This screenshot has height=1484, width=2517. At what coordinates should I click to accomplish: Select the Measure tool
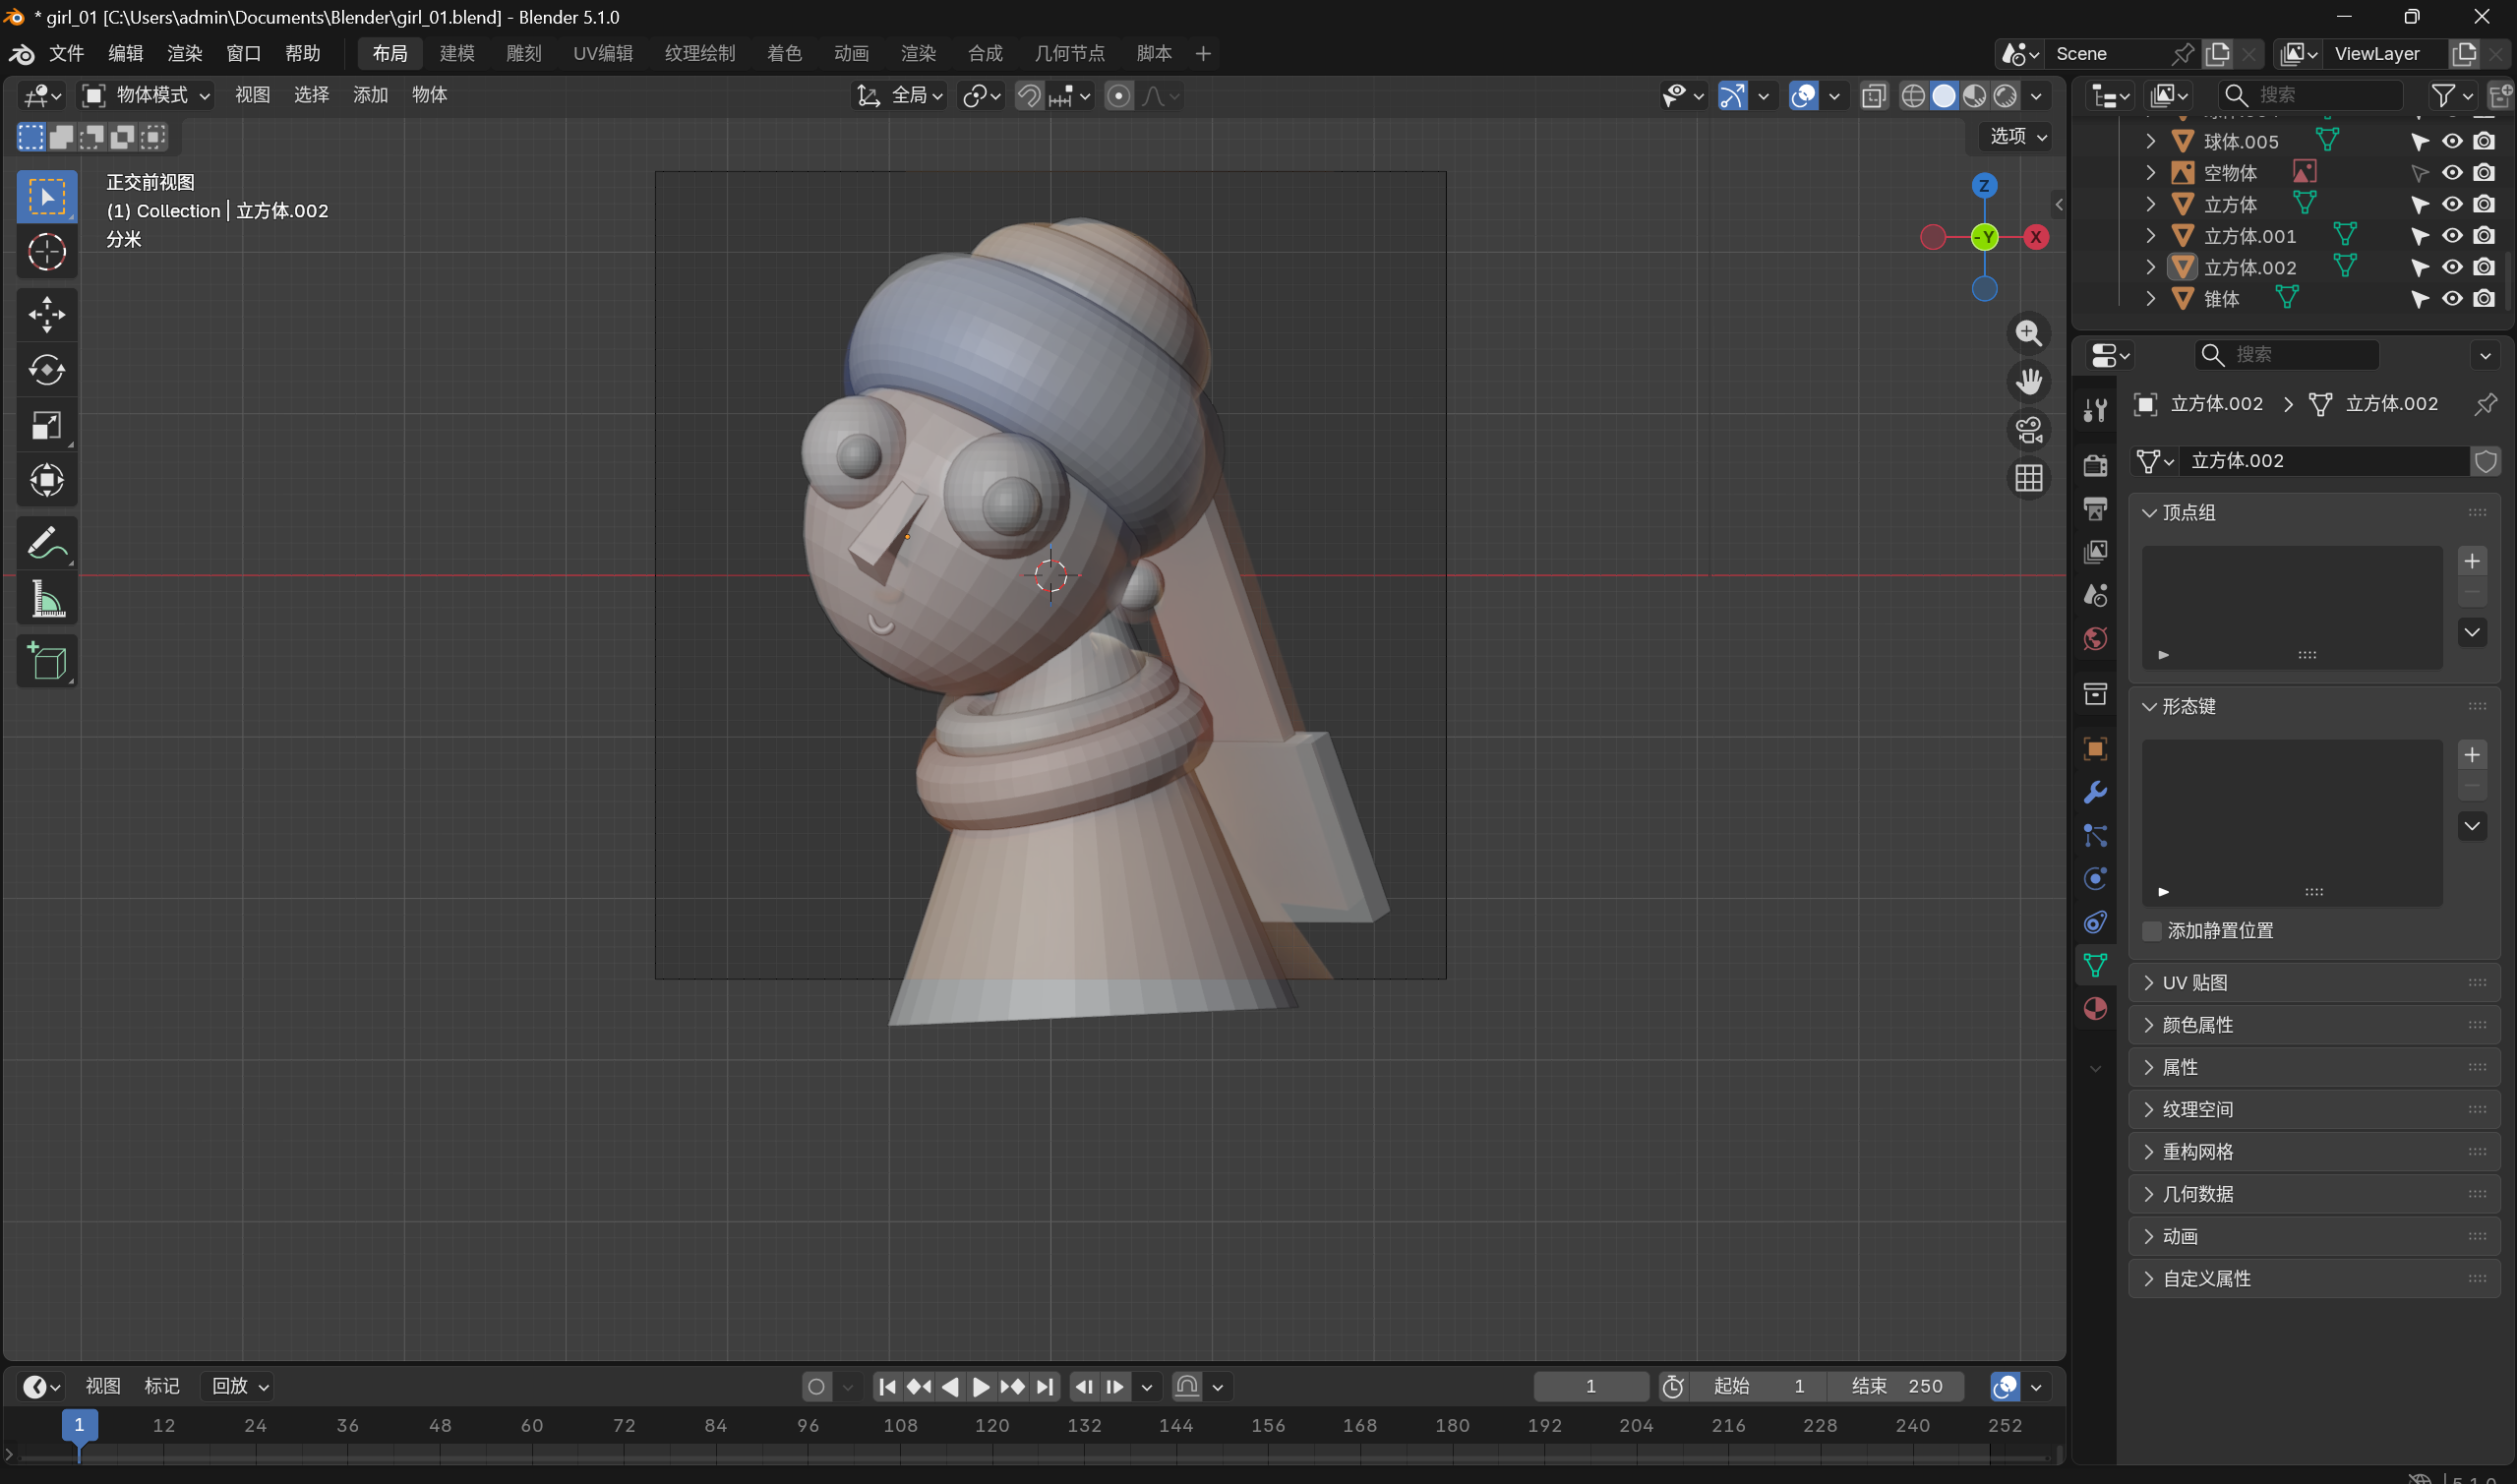tap(46, 600)
